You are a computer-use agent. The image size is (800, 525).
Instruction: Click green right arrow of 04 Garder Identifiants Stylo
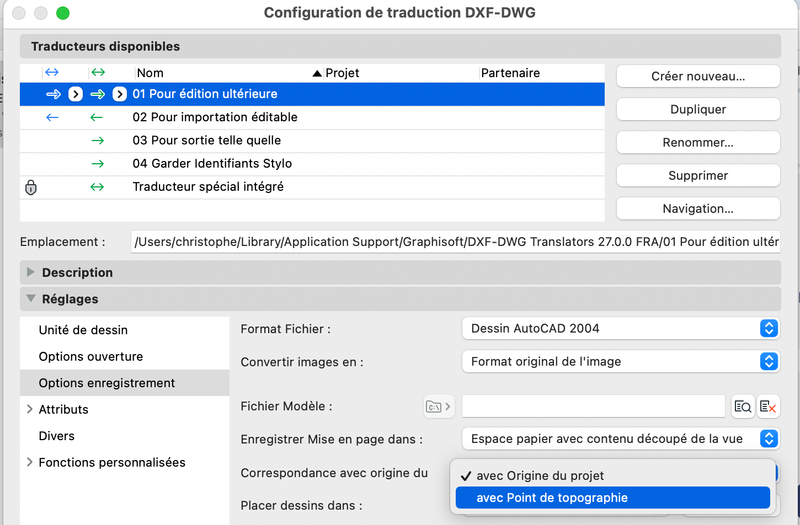click(x=97, y=164)
